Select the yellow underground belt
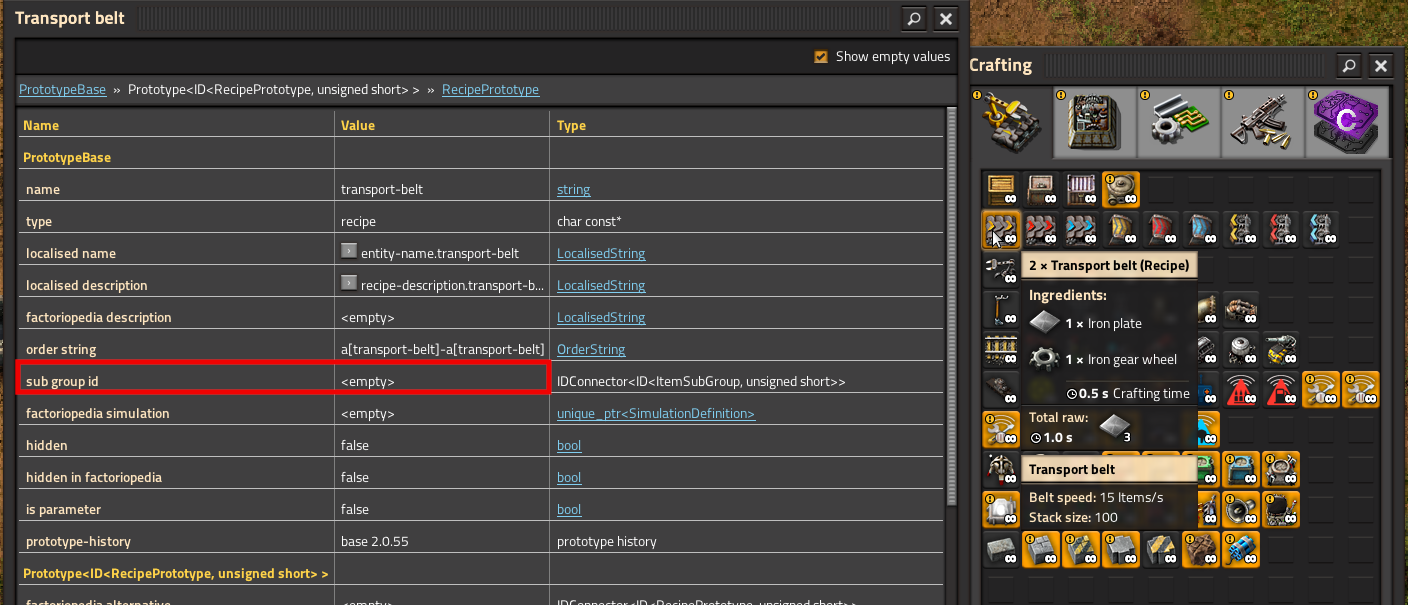Viewport: 1408px width, 605px height. [1121, 230]
